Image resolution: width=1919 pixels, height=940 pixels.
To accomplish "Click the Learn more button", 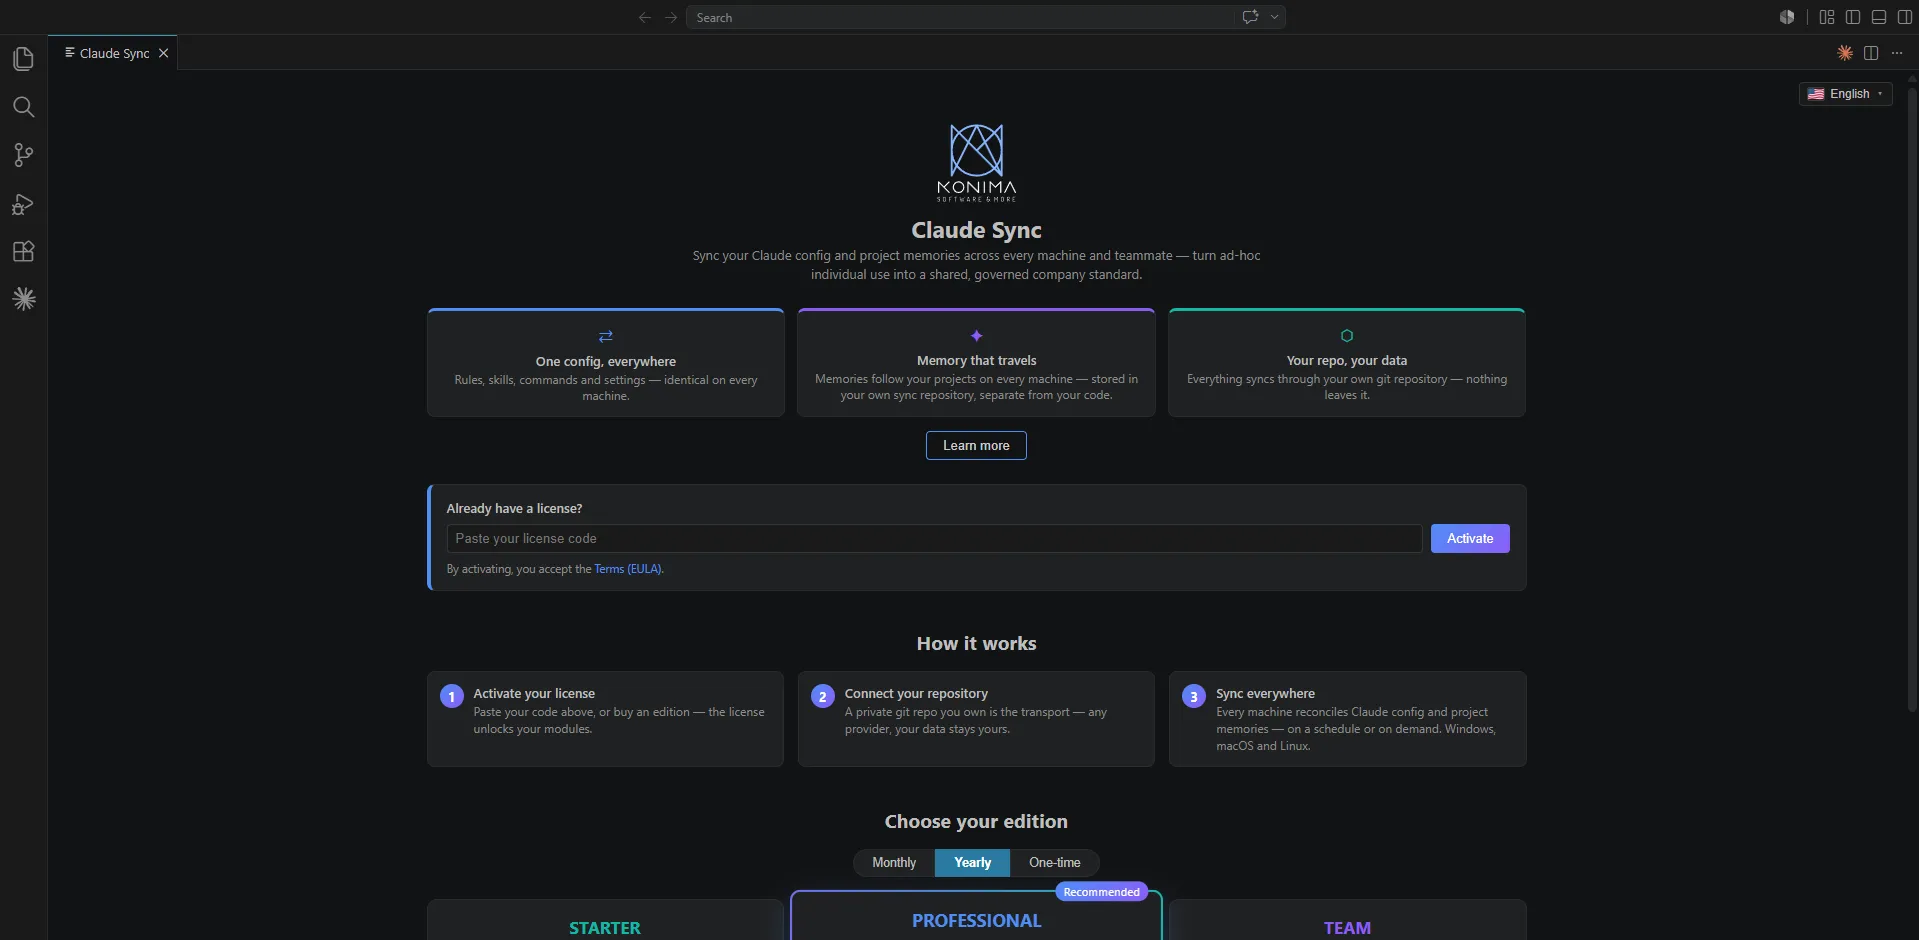I will (976, 446).
